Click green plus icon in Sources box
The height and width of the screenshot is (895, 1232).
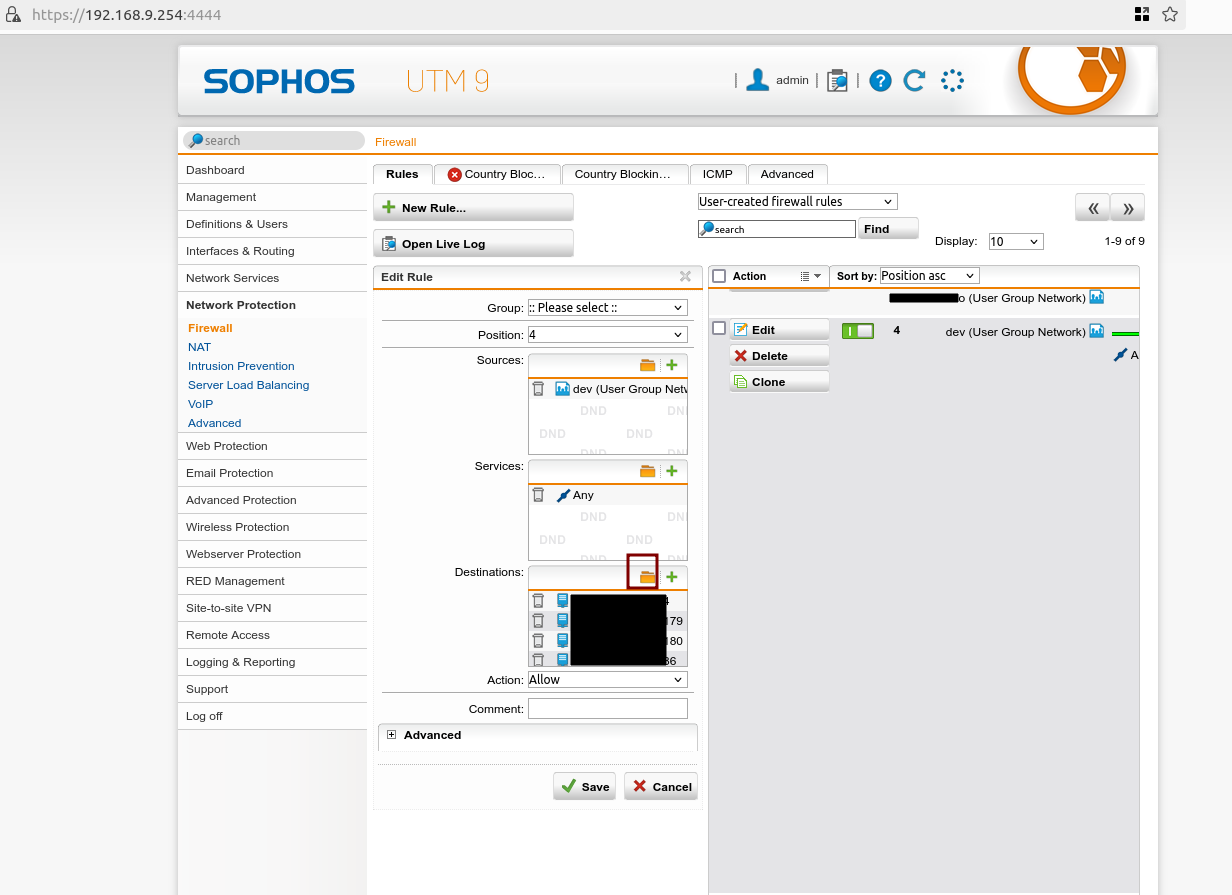[672, 366]
